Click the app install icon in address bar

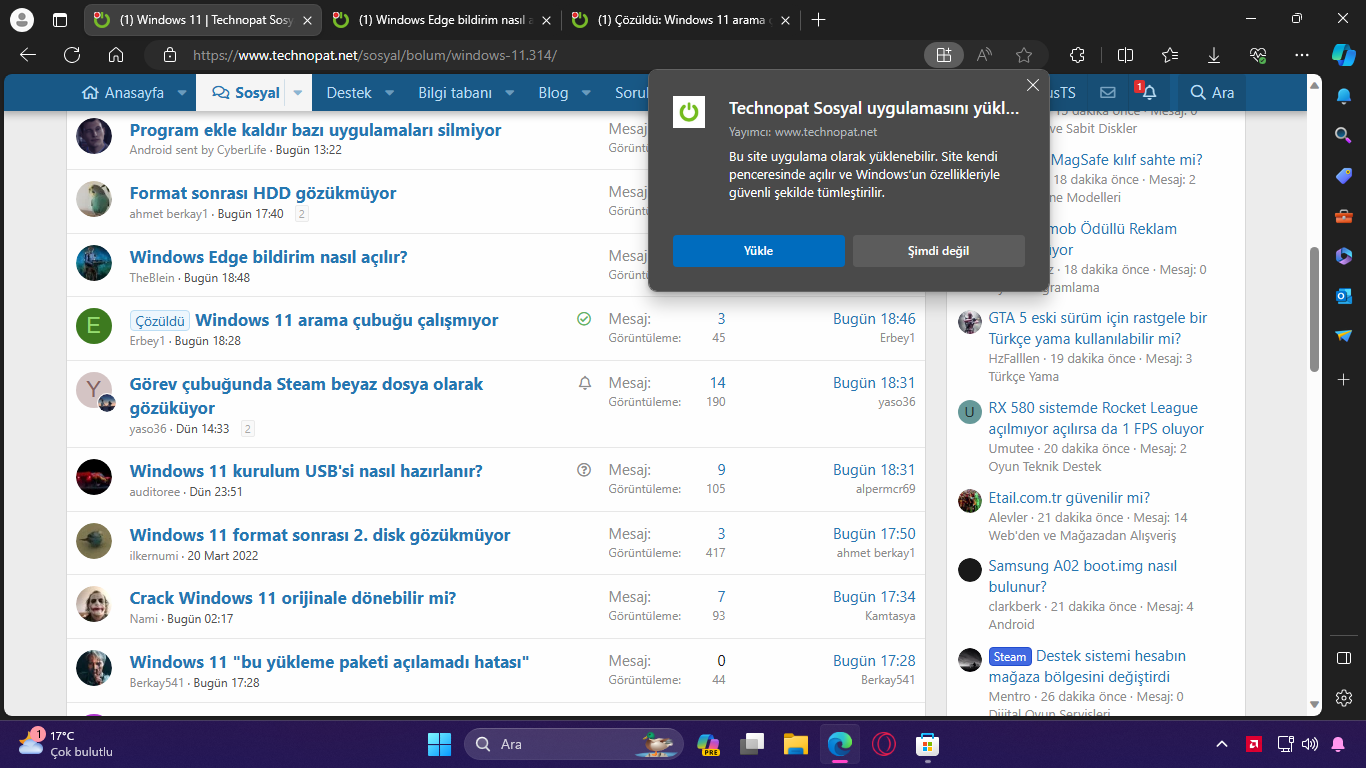click(943, 55)
